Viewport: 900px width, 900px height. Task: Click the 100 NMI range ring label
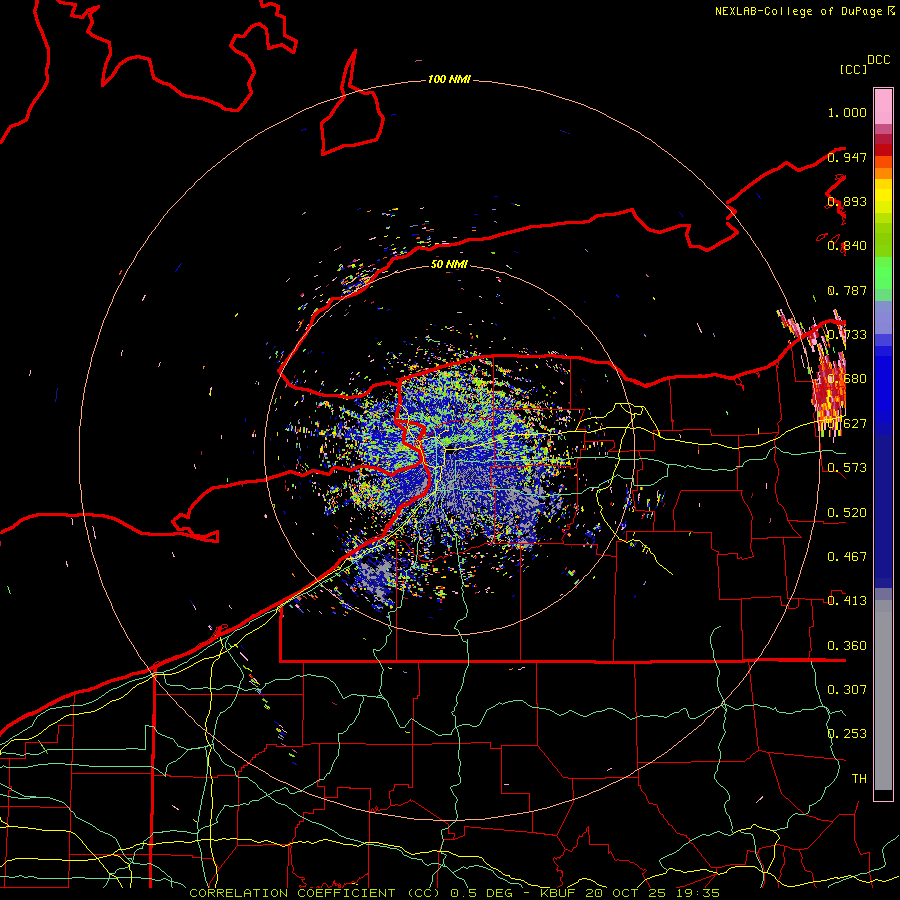pyautogui.click(x=449, y=79)
